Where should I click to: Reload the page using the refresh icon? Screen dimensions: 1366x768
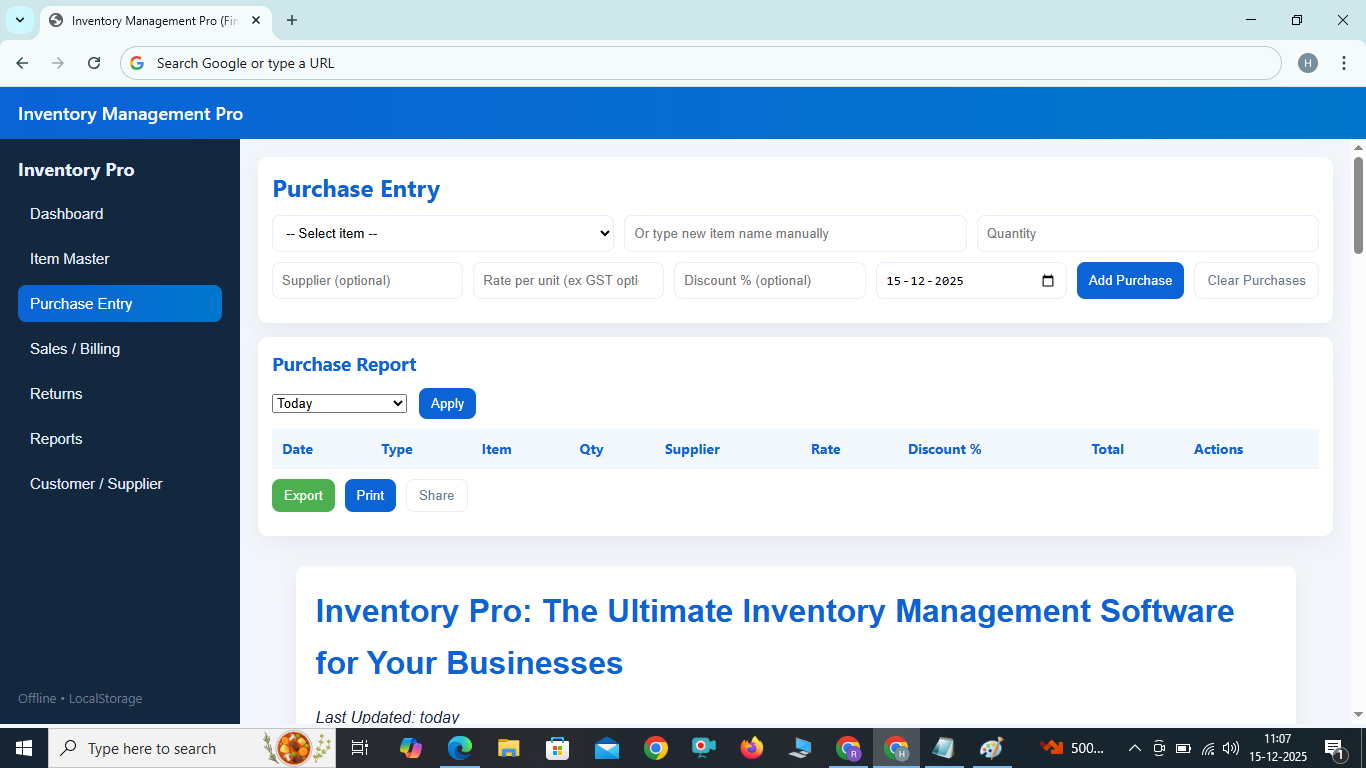(94, 62)
